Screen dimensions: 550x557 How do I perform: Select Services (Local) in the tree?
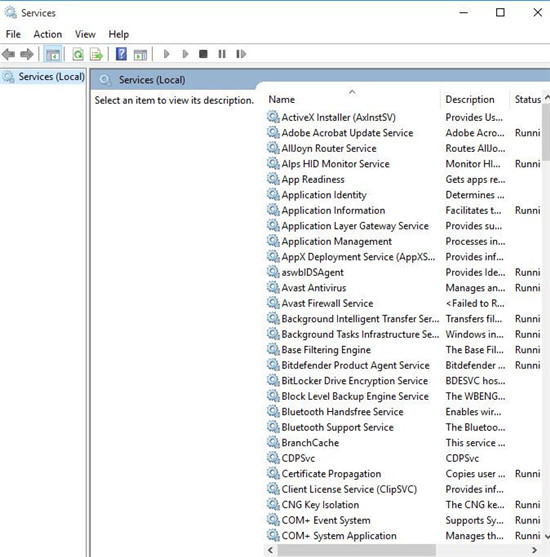43,76
